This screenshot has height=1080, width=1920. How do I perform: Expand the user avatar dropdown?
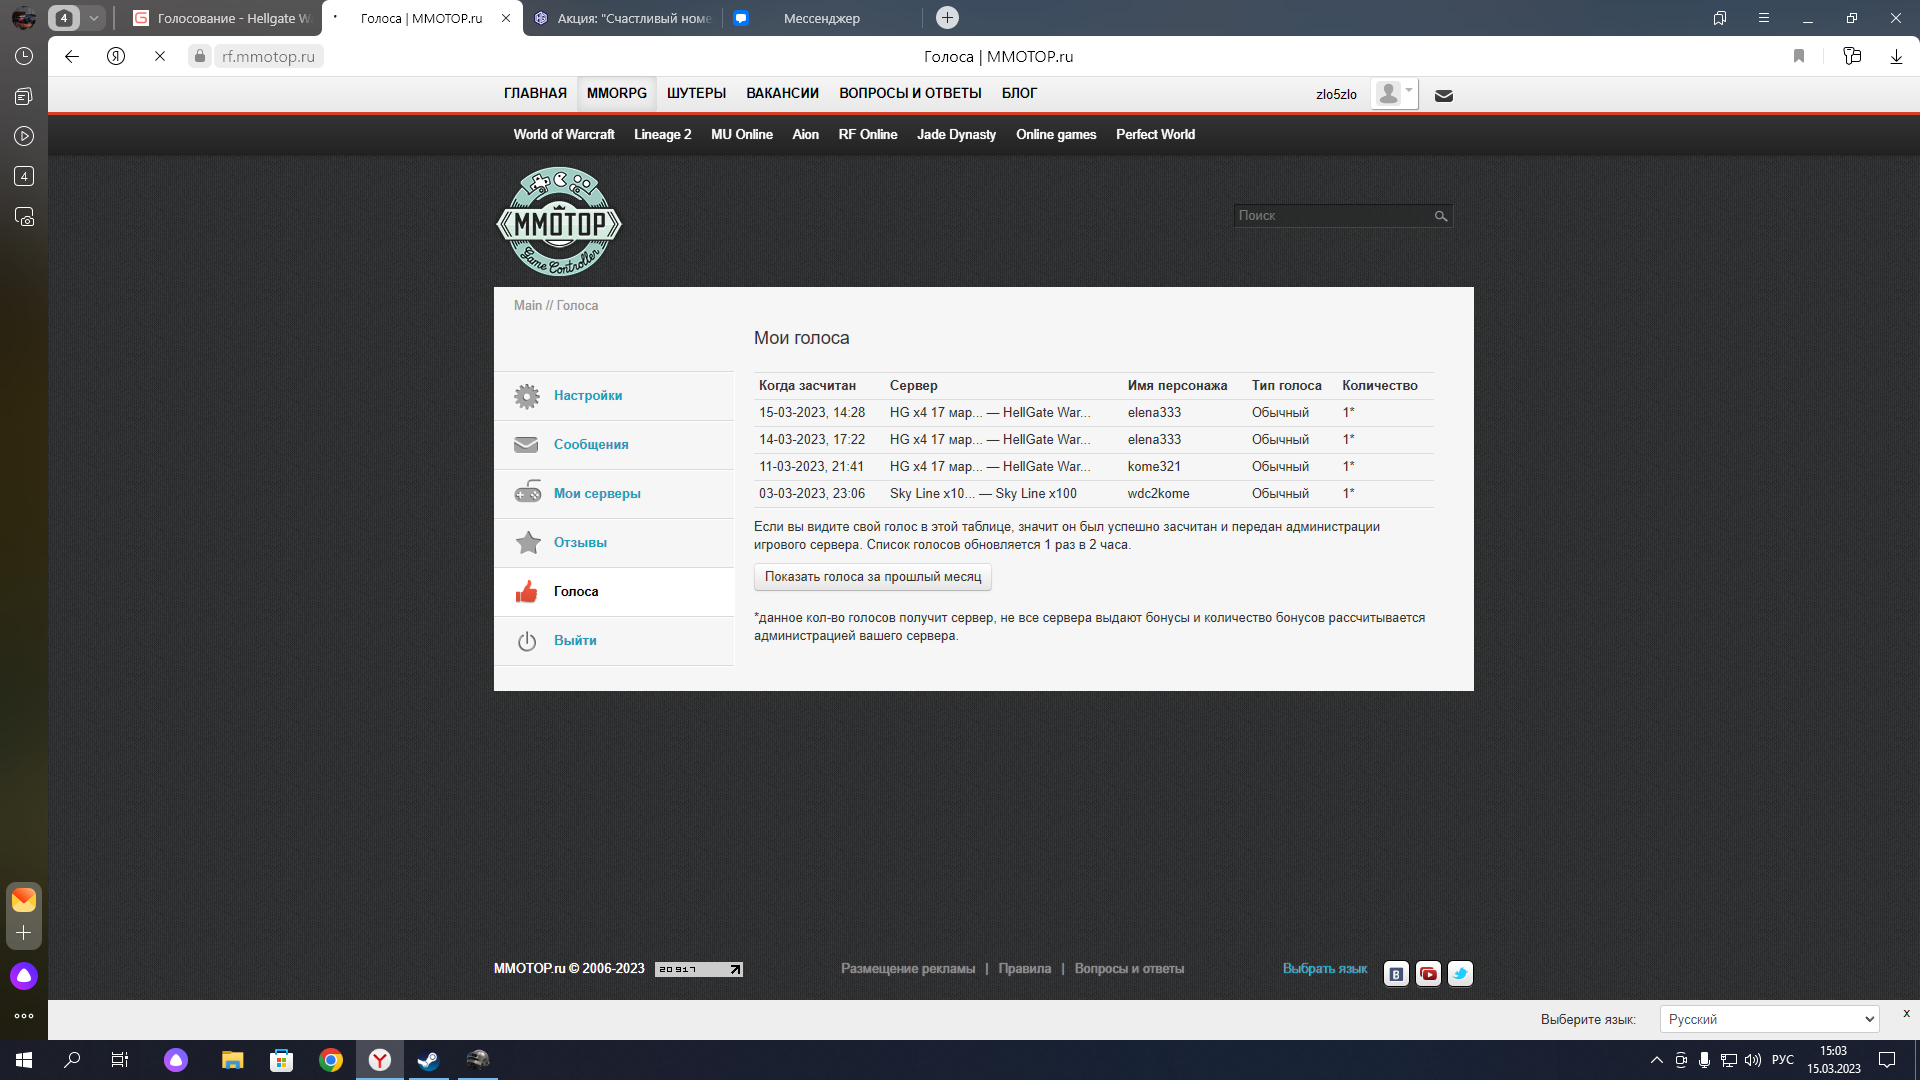tap(1394, 94)
